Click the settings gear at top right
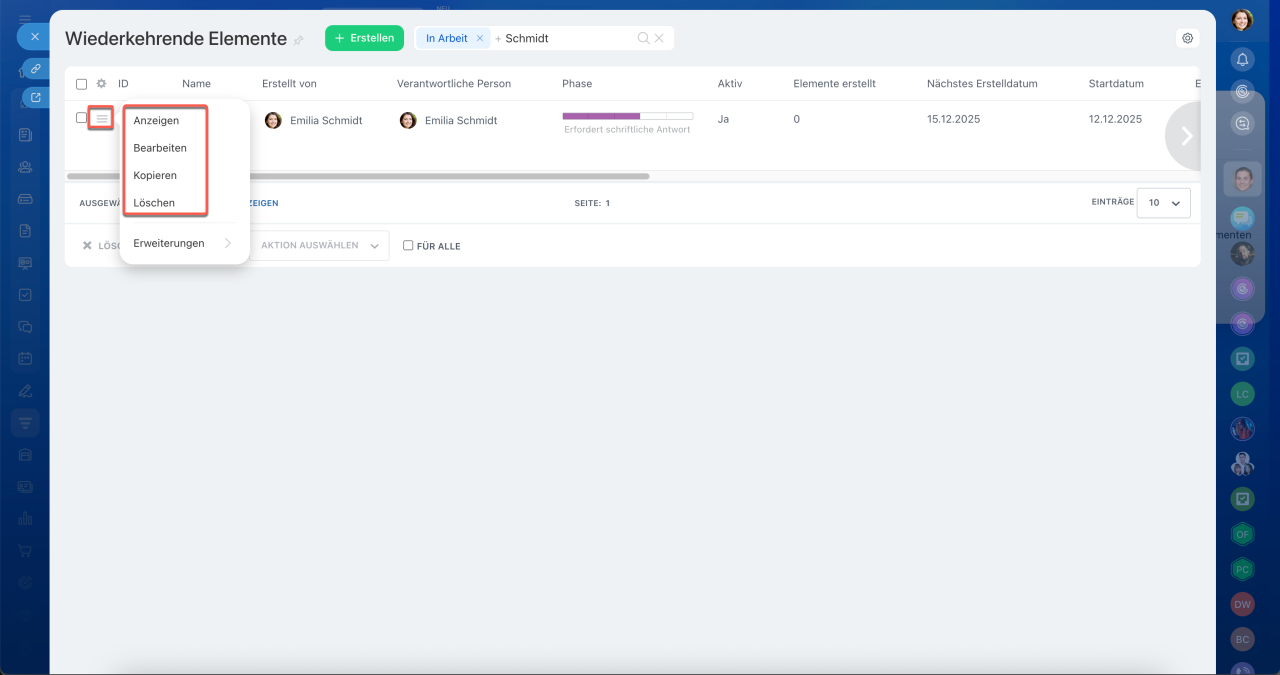 pyautogui.click(x=1187, y=38)
